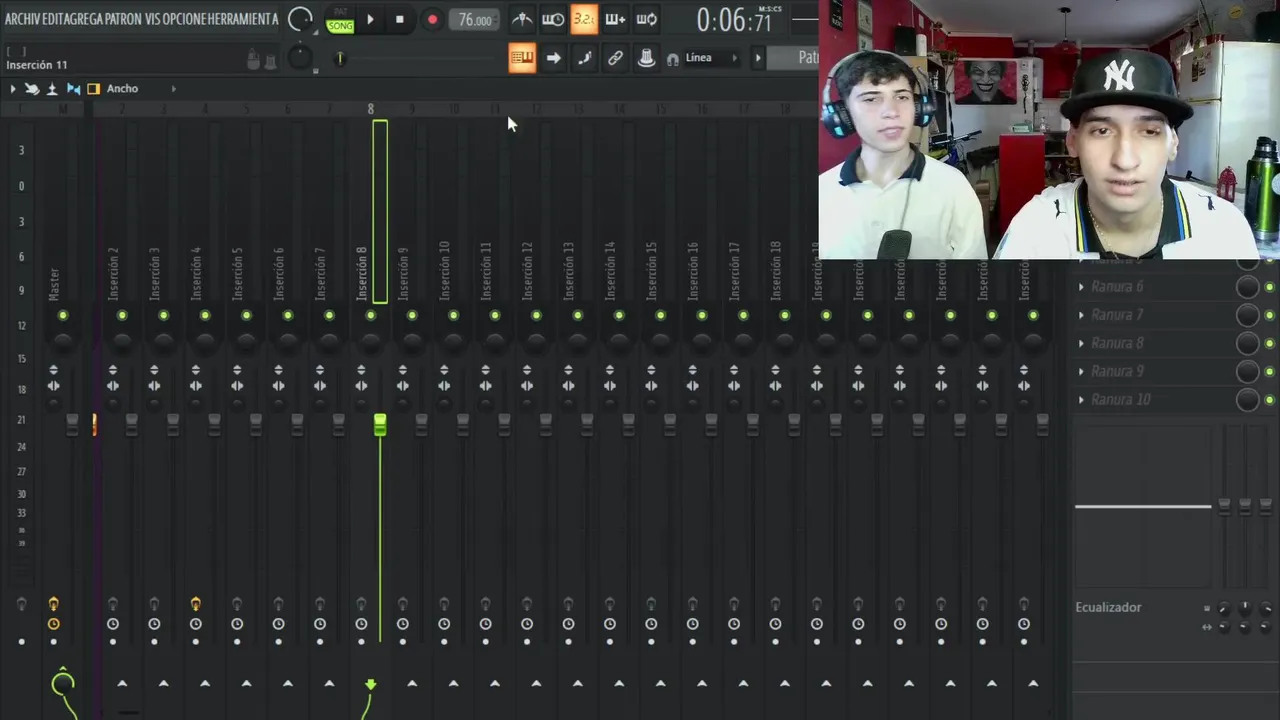This screenshot has height=720, width=1280.
Task: Click the chain link multilink icon
Action: pyautogui.click(x=615, y=58)
